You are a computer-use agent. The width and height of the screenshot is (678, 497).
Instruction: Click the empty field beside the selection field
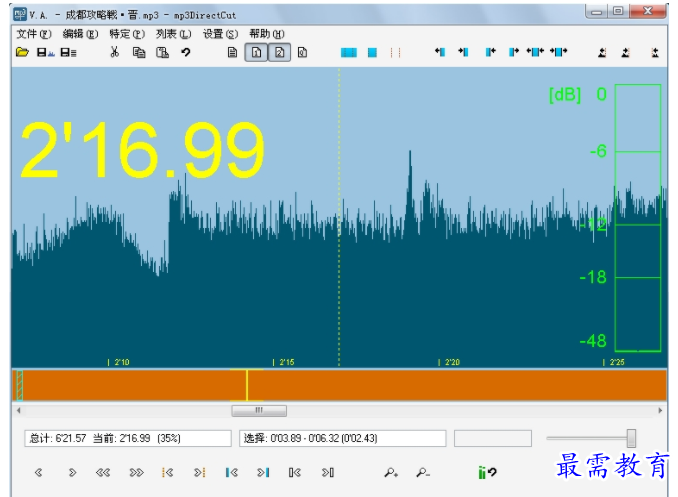(493, 438)
